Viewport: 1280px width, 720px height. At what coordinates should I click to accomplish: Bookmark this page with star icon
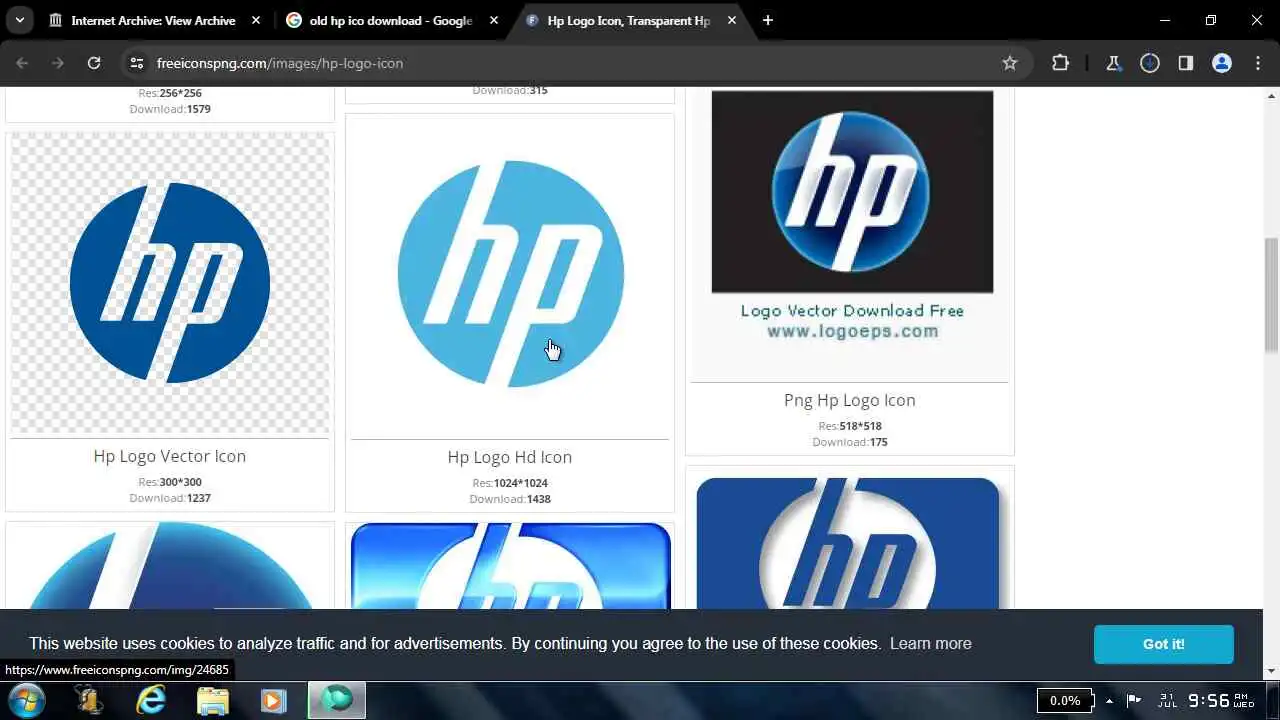tap(1010, 63)
